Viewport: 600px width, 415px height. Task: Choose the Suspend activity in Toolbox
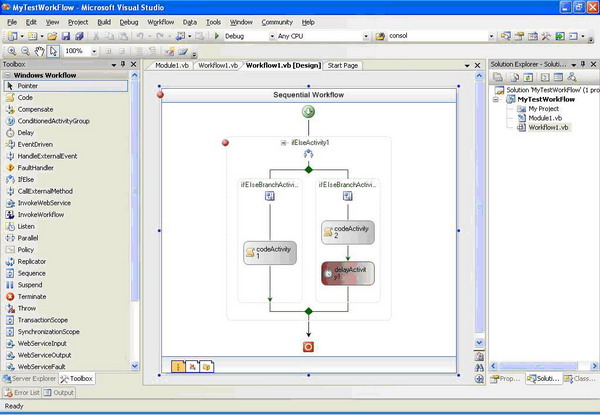coord(29,285)
